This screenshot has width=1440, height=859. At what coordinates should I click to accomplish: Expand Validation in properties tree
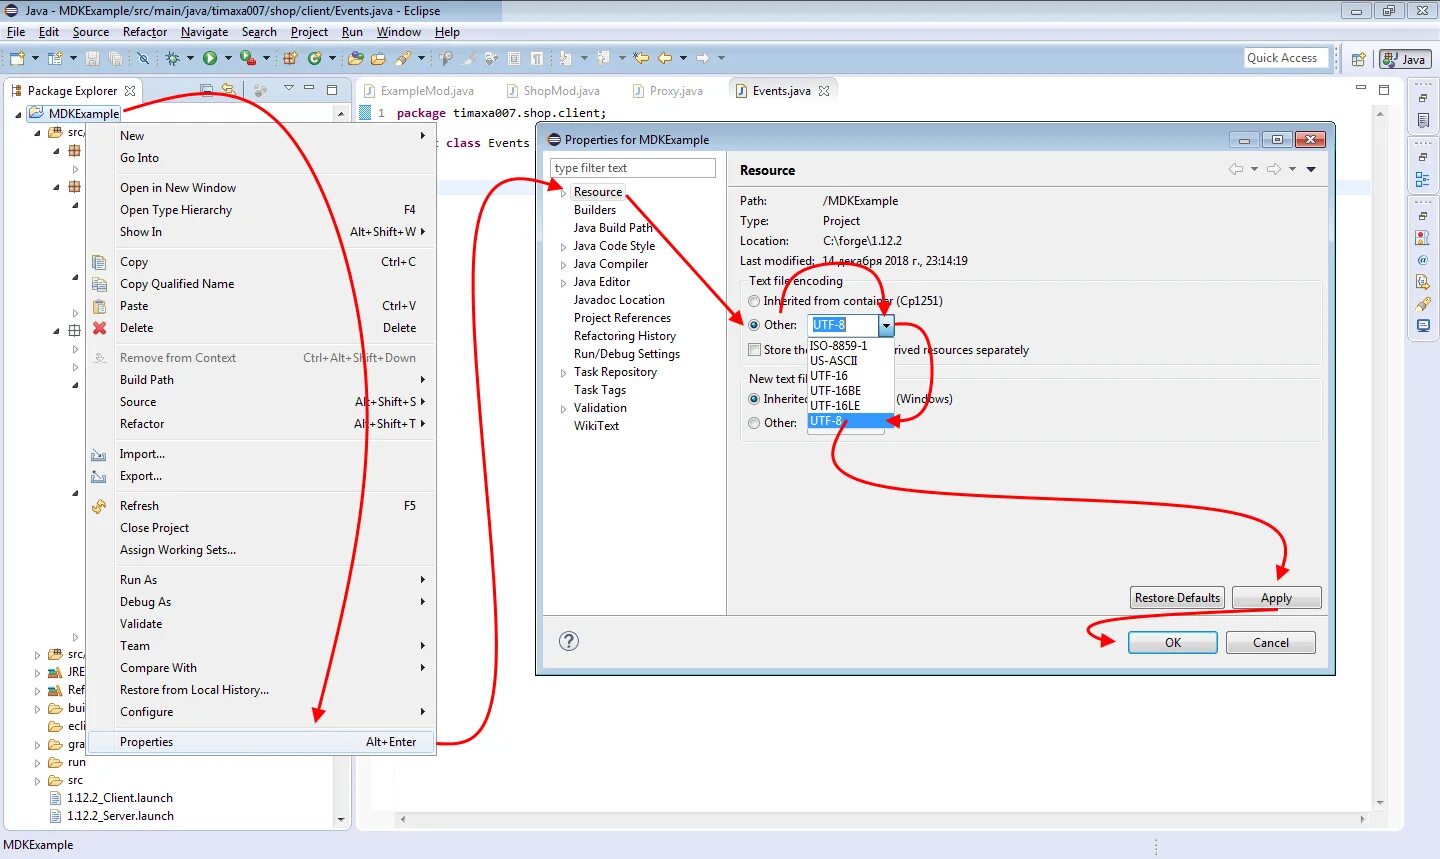click(563, 408)
